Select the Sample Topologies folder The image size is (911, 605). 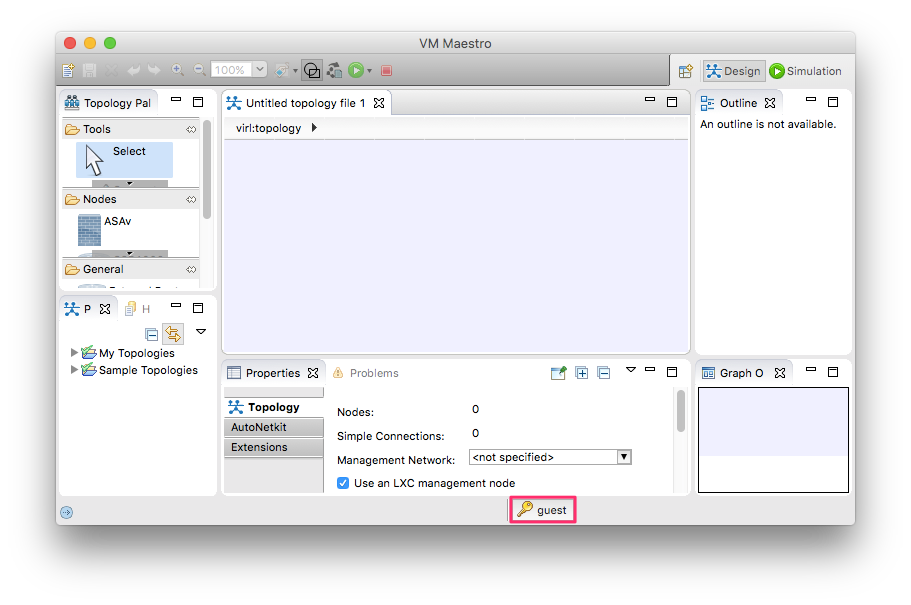point(139,370)
